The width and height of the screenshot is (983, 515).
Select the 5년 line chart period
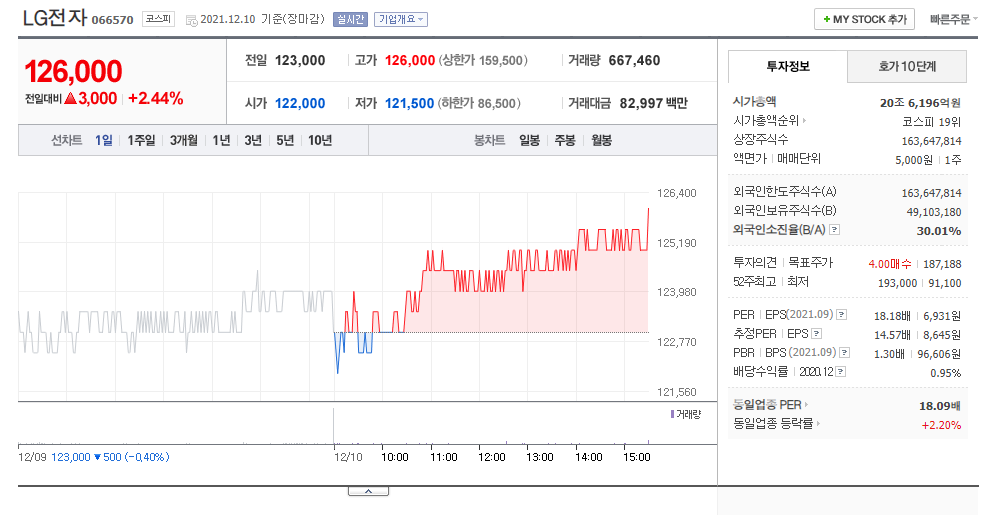point(285,140)
